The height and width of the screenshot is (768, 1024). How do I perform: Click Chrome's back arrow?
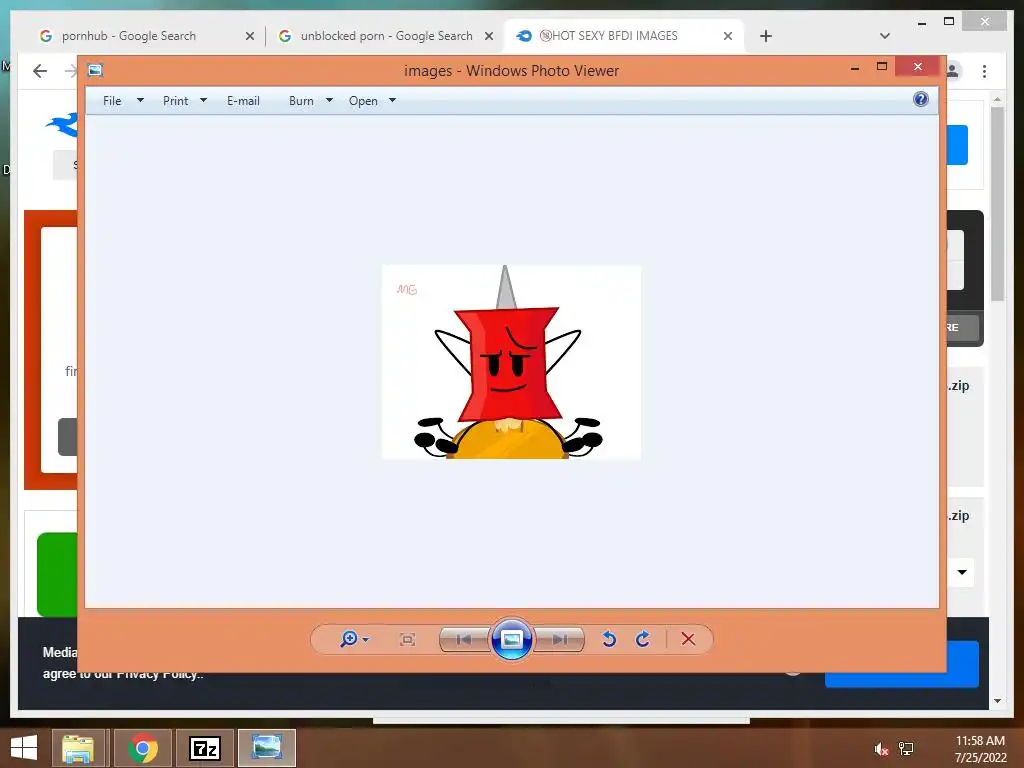pyautogui.click(x=40, y=71)
